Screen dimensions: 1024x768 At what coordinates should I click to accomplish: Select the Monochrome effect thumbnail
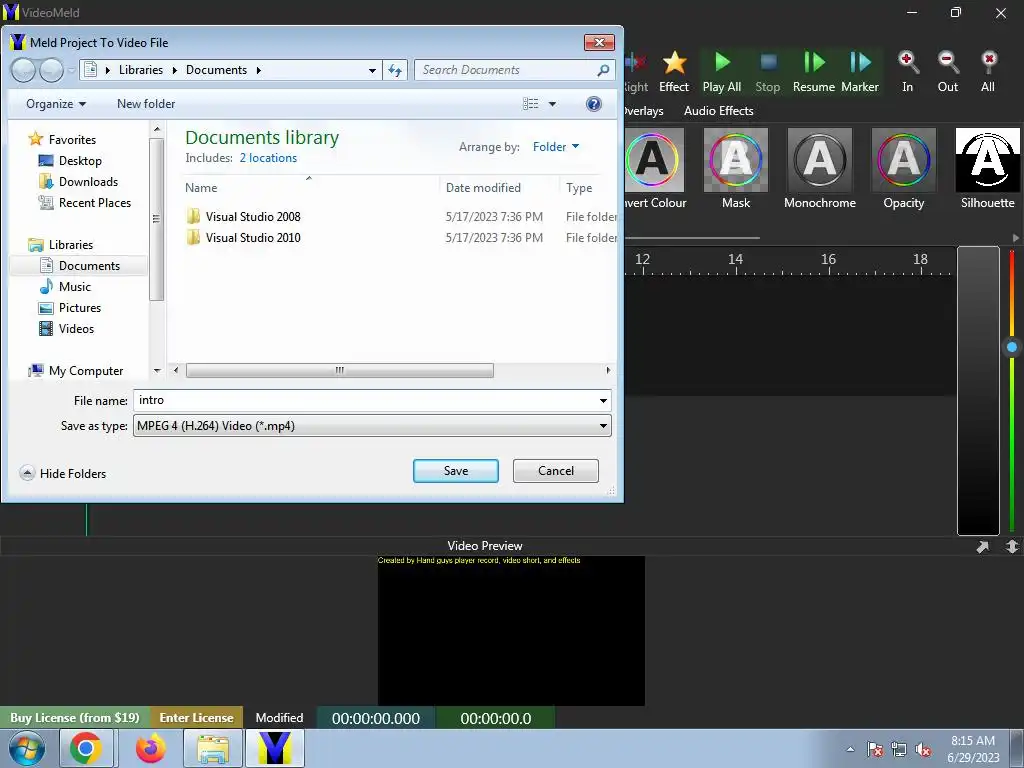[820, 159]
